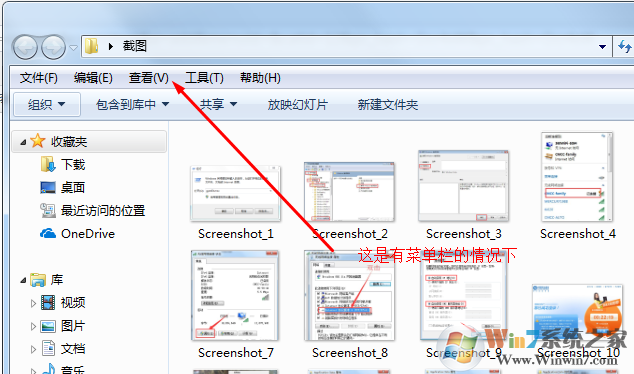Open the 组织 dropdown button
This screenshot has width=634, height=374.
46,105
